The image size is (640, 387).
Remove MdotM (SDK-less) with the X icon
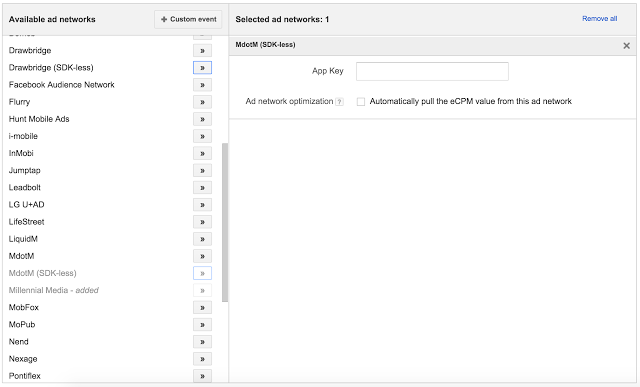point(627,46)
